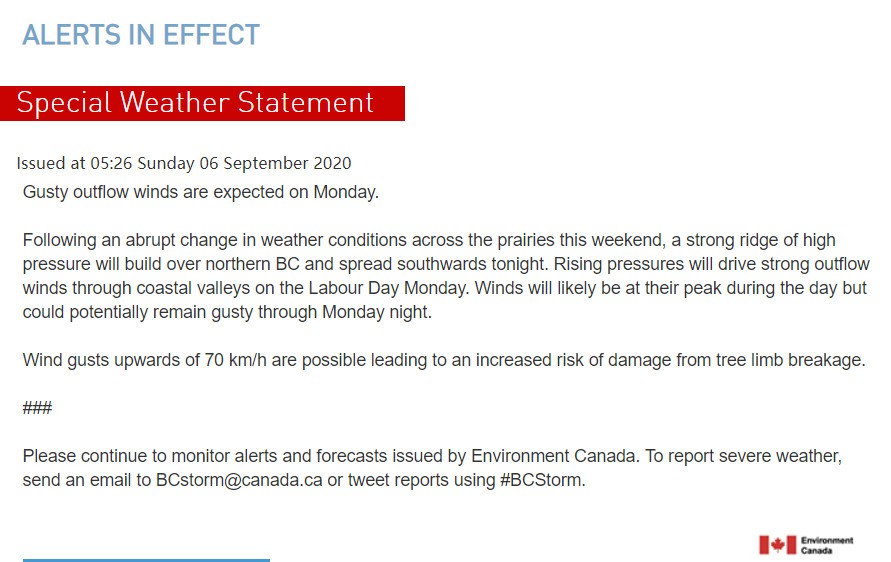Click the ALERTS IN EFFECT heading
891x562 pixels.
point(141,35)
